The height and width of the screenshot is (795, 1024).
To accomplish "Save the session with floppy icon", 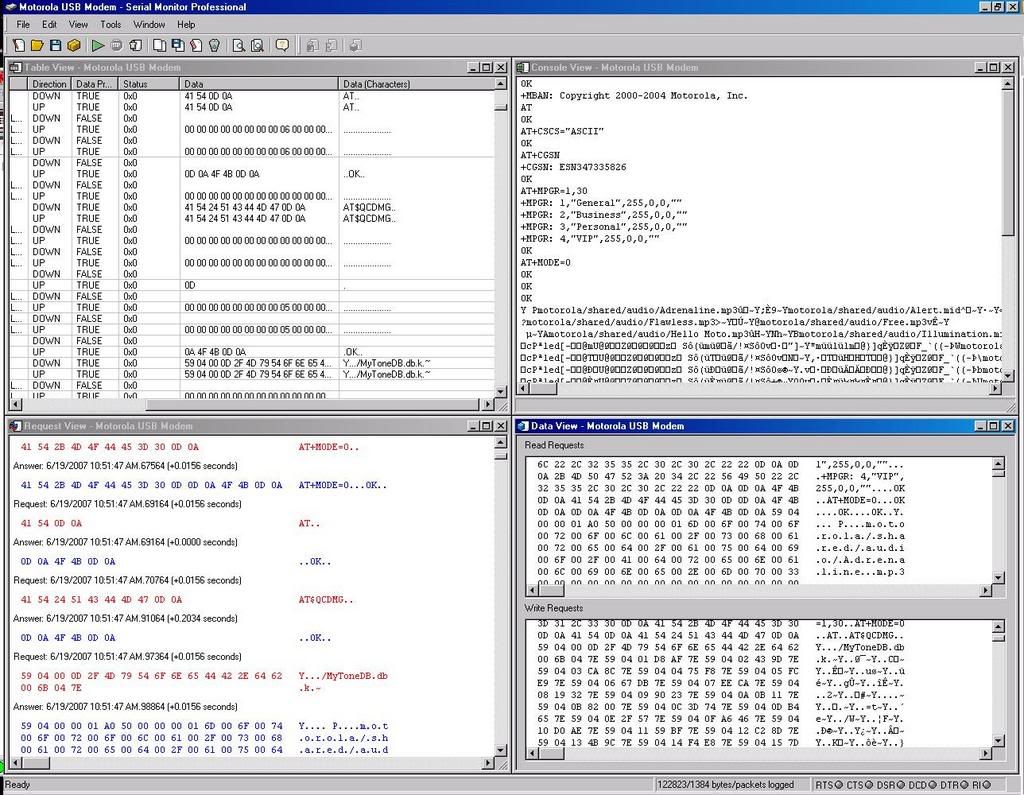I will click(x=56, y=45).
